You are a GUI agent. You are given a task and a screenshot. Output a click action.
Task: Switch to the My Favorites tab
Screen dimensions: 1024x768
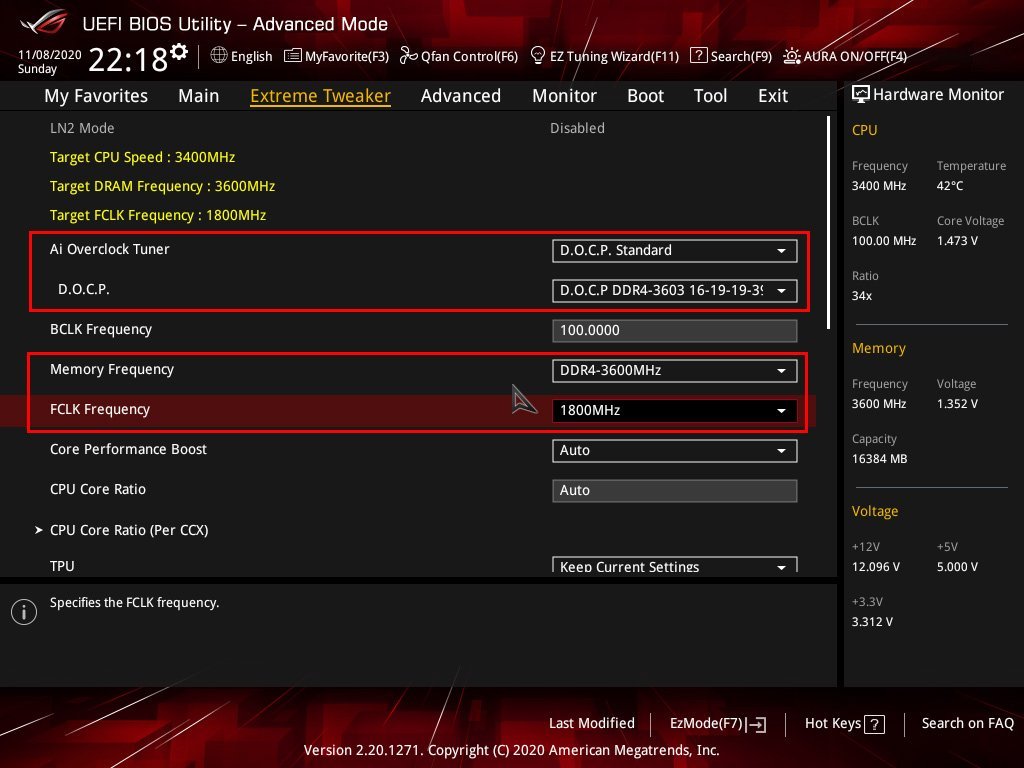96,96
